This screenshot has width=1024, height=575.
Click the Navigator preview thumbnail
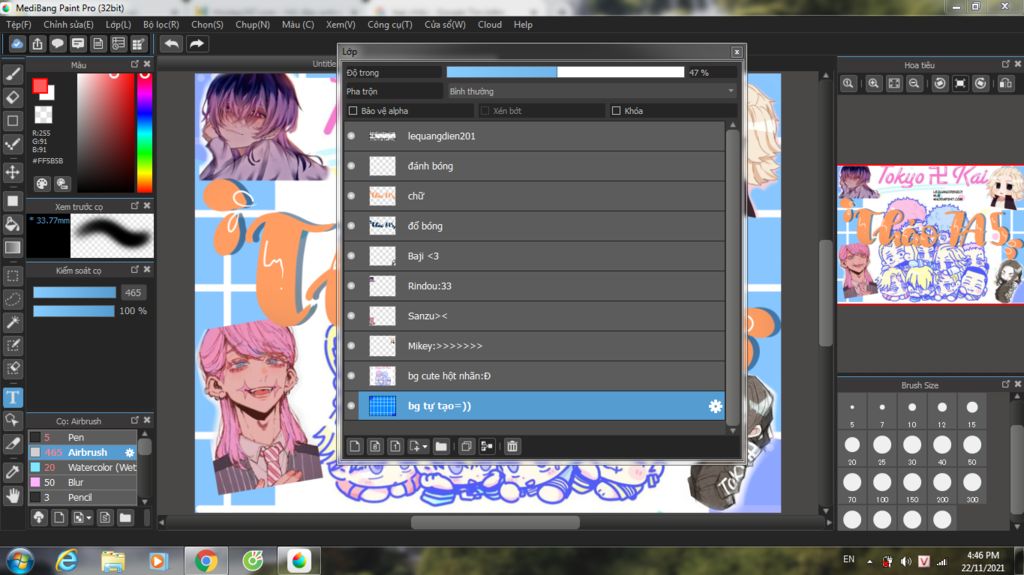pyautogui.click(x=930, y=235)
